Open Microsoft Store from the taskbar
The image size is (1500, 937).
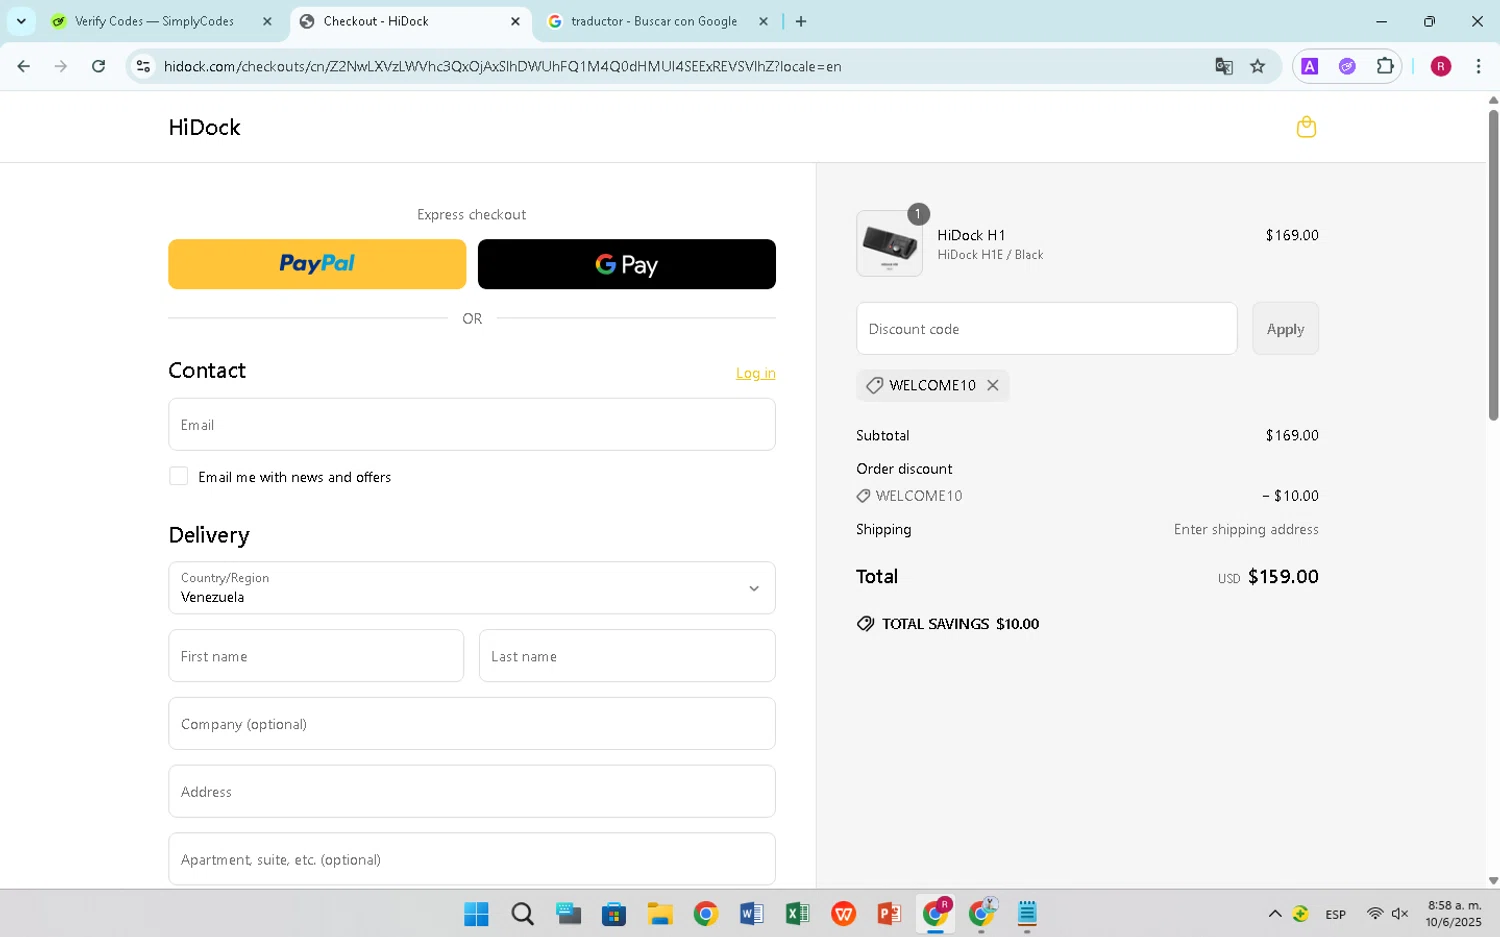[614, 913]
